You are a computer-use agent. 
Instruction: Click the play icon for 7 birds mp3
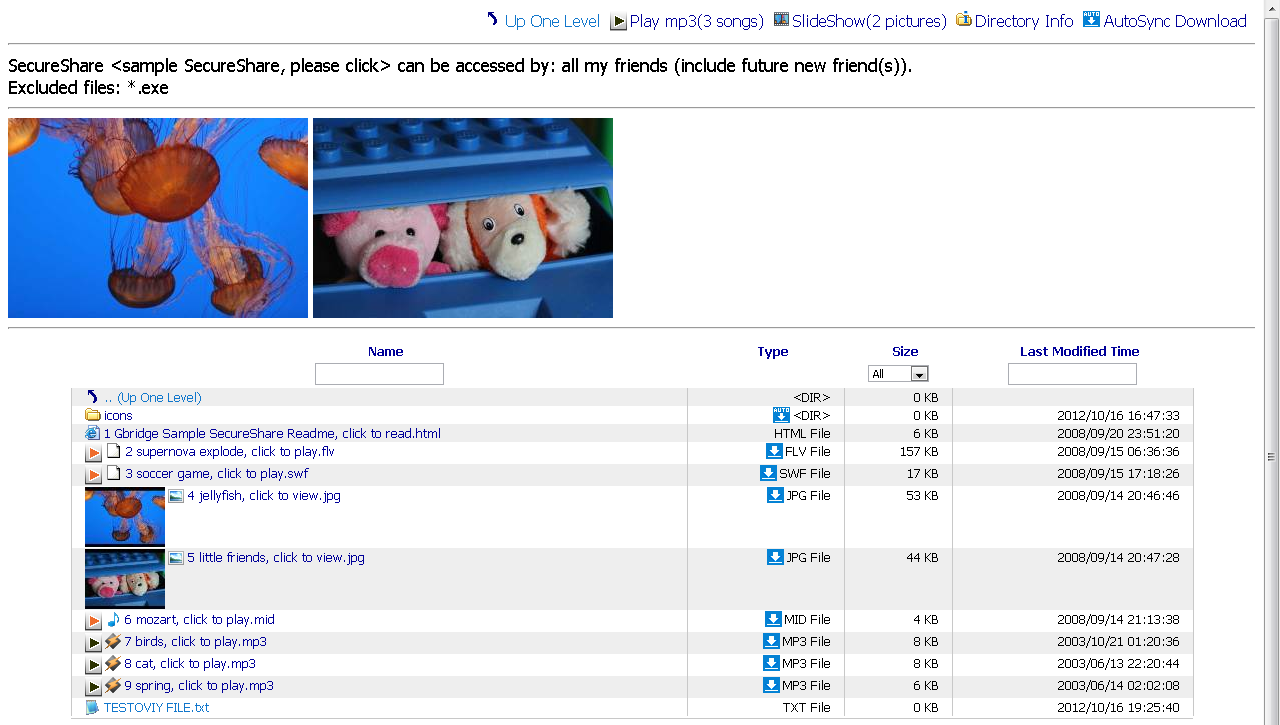point(93,644)
